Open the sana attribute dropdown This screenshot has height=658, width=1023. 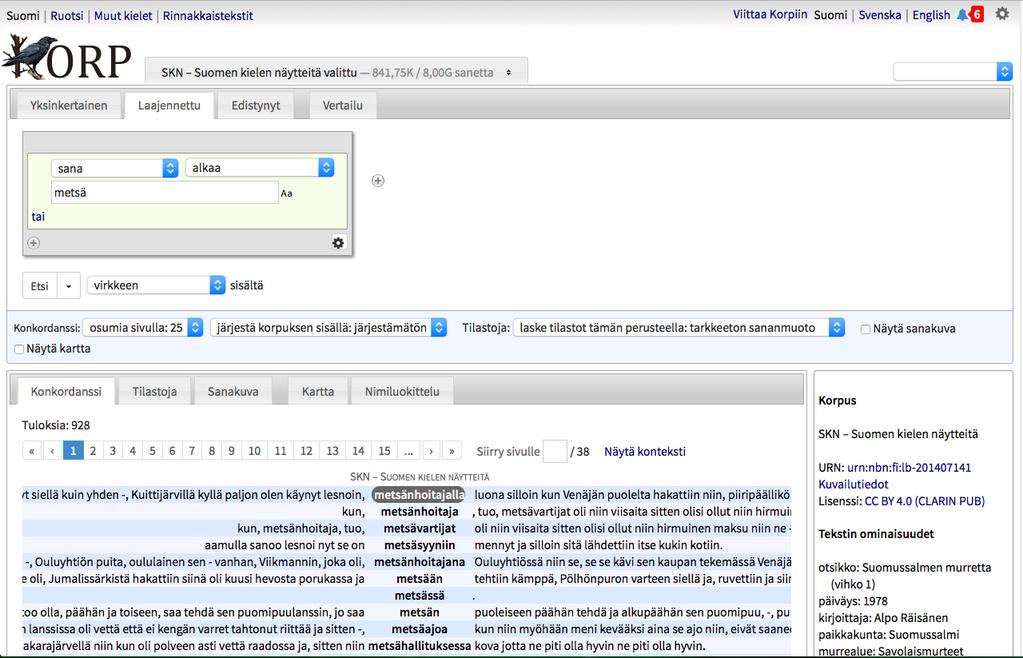(115, 168)
